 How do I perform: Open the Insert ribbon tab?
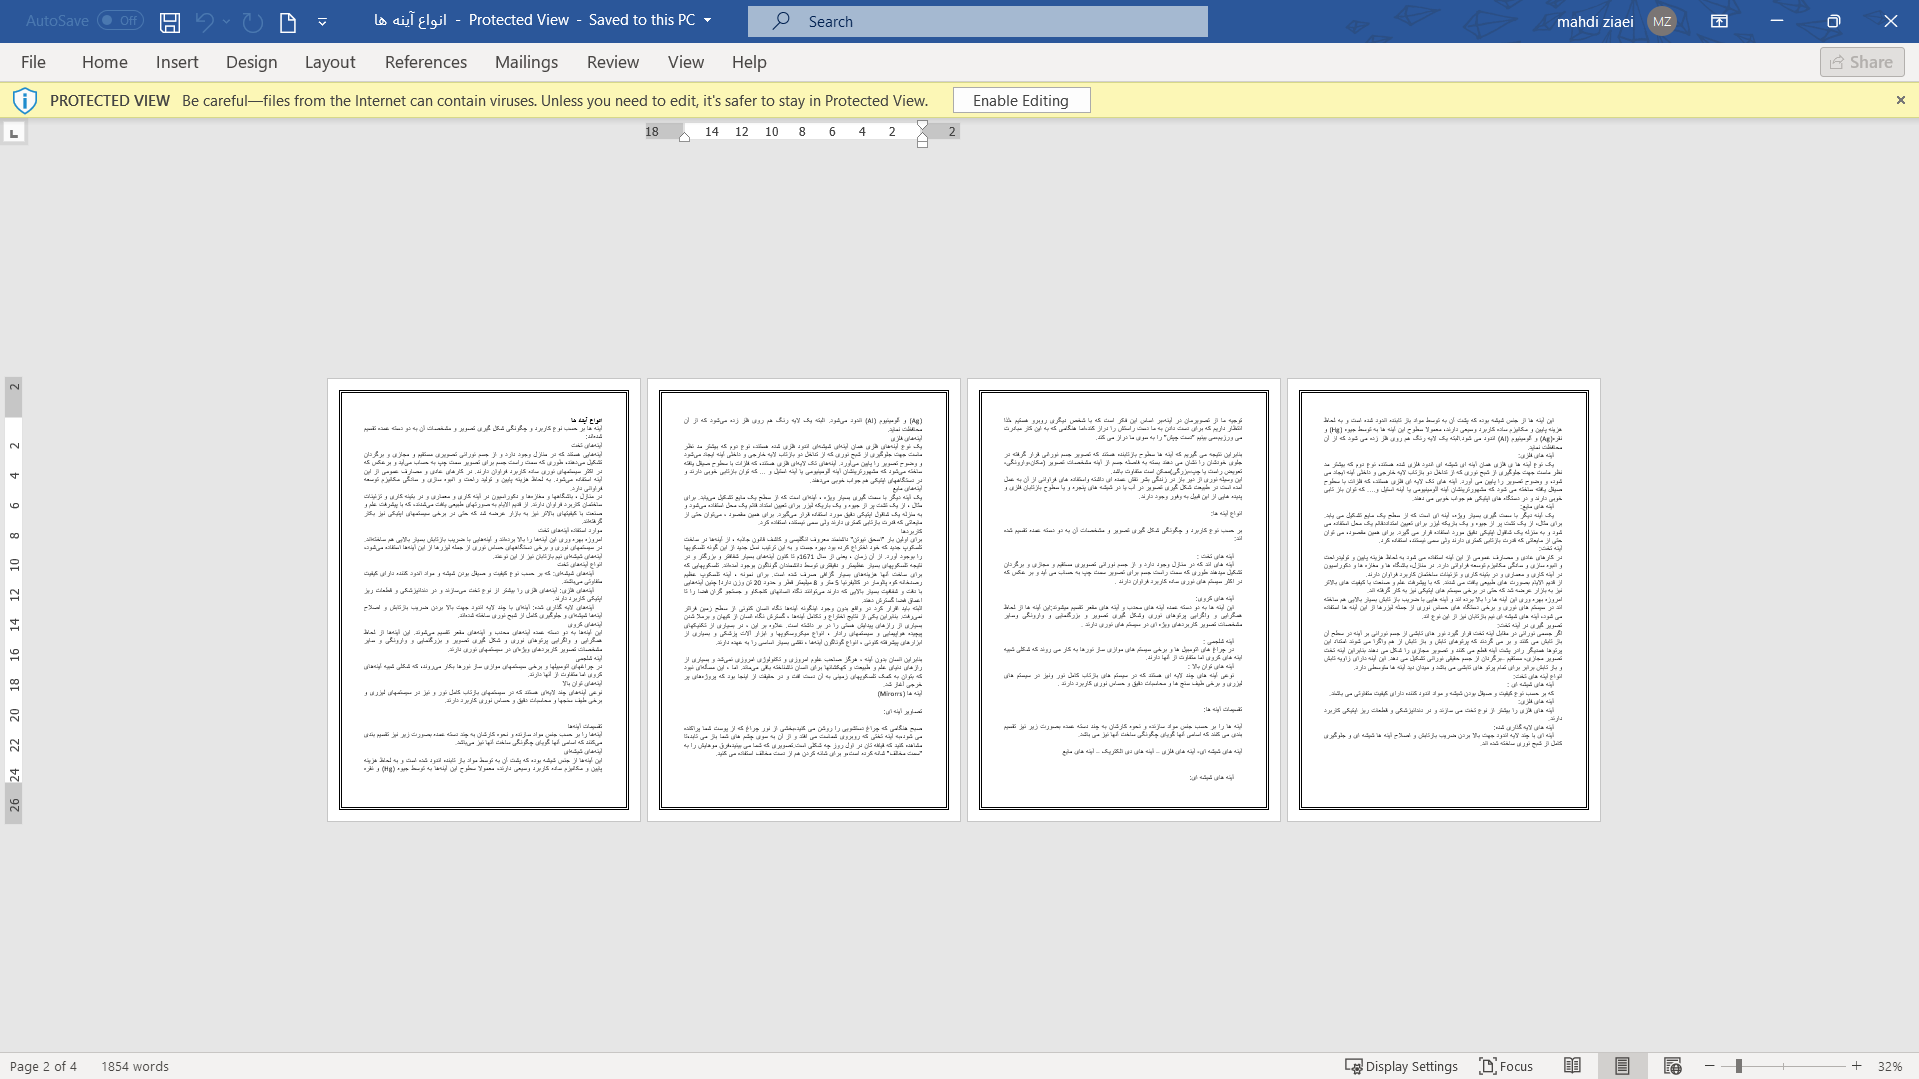pos(177,62)
